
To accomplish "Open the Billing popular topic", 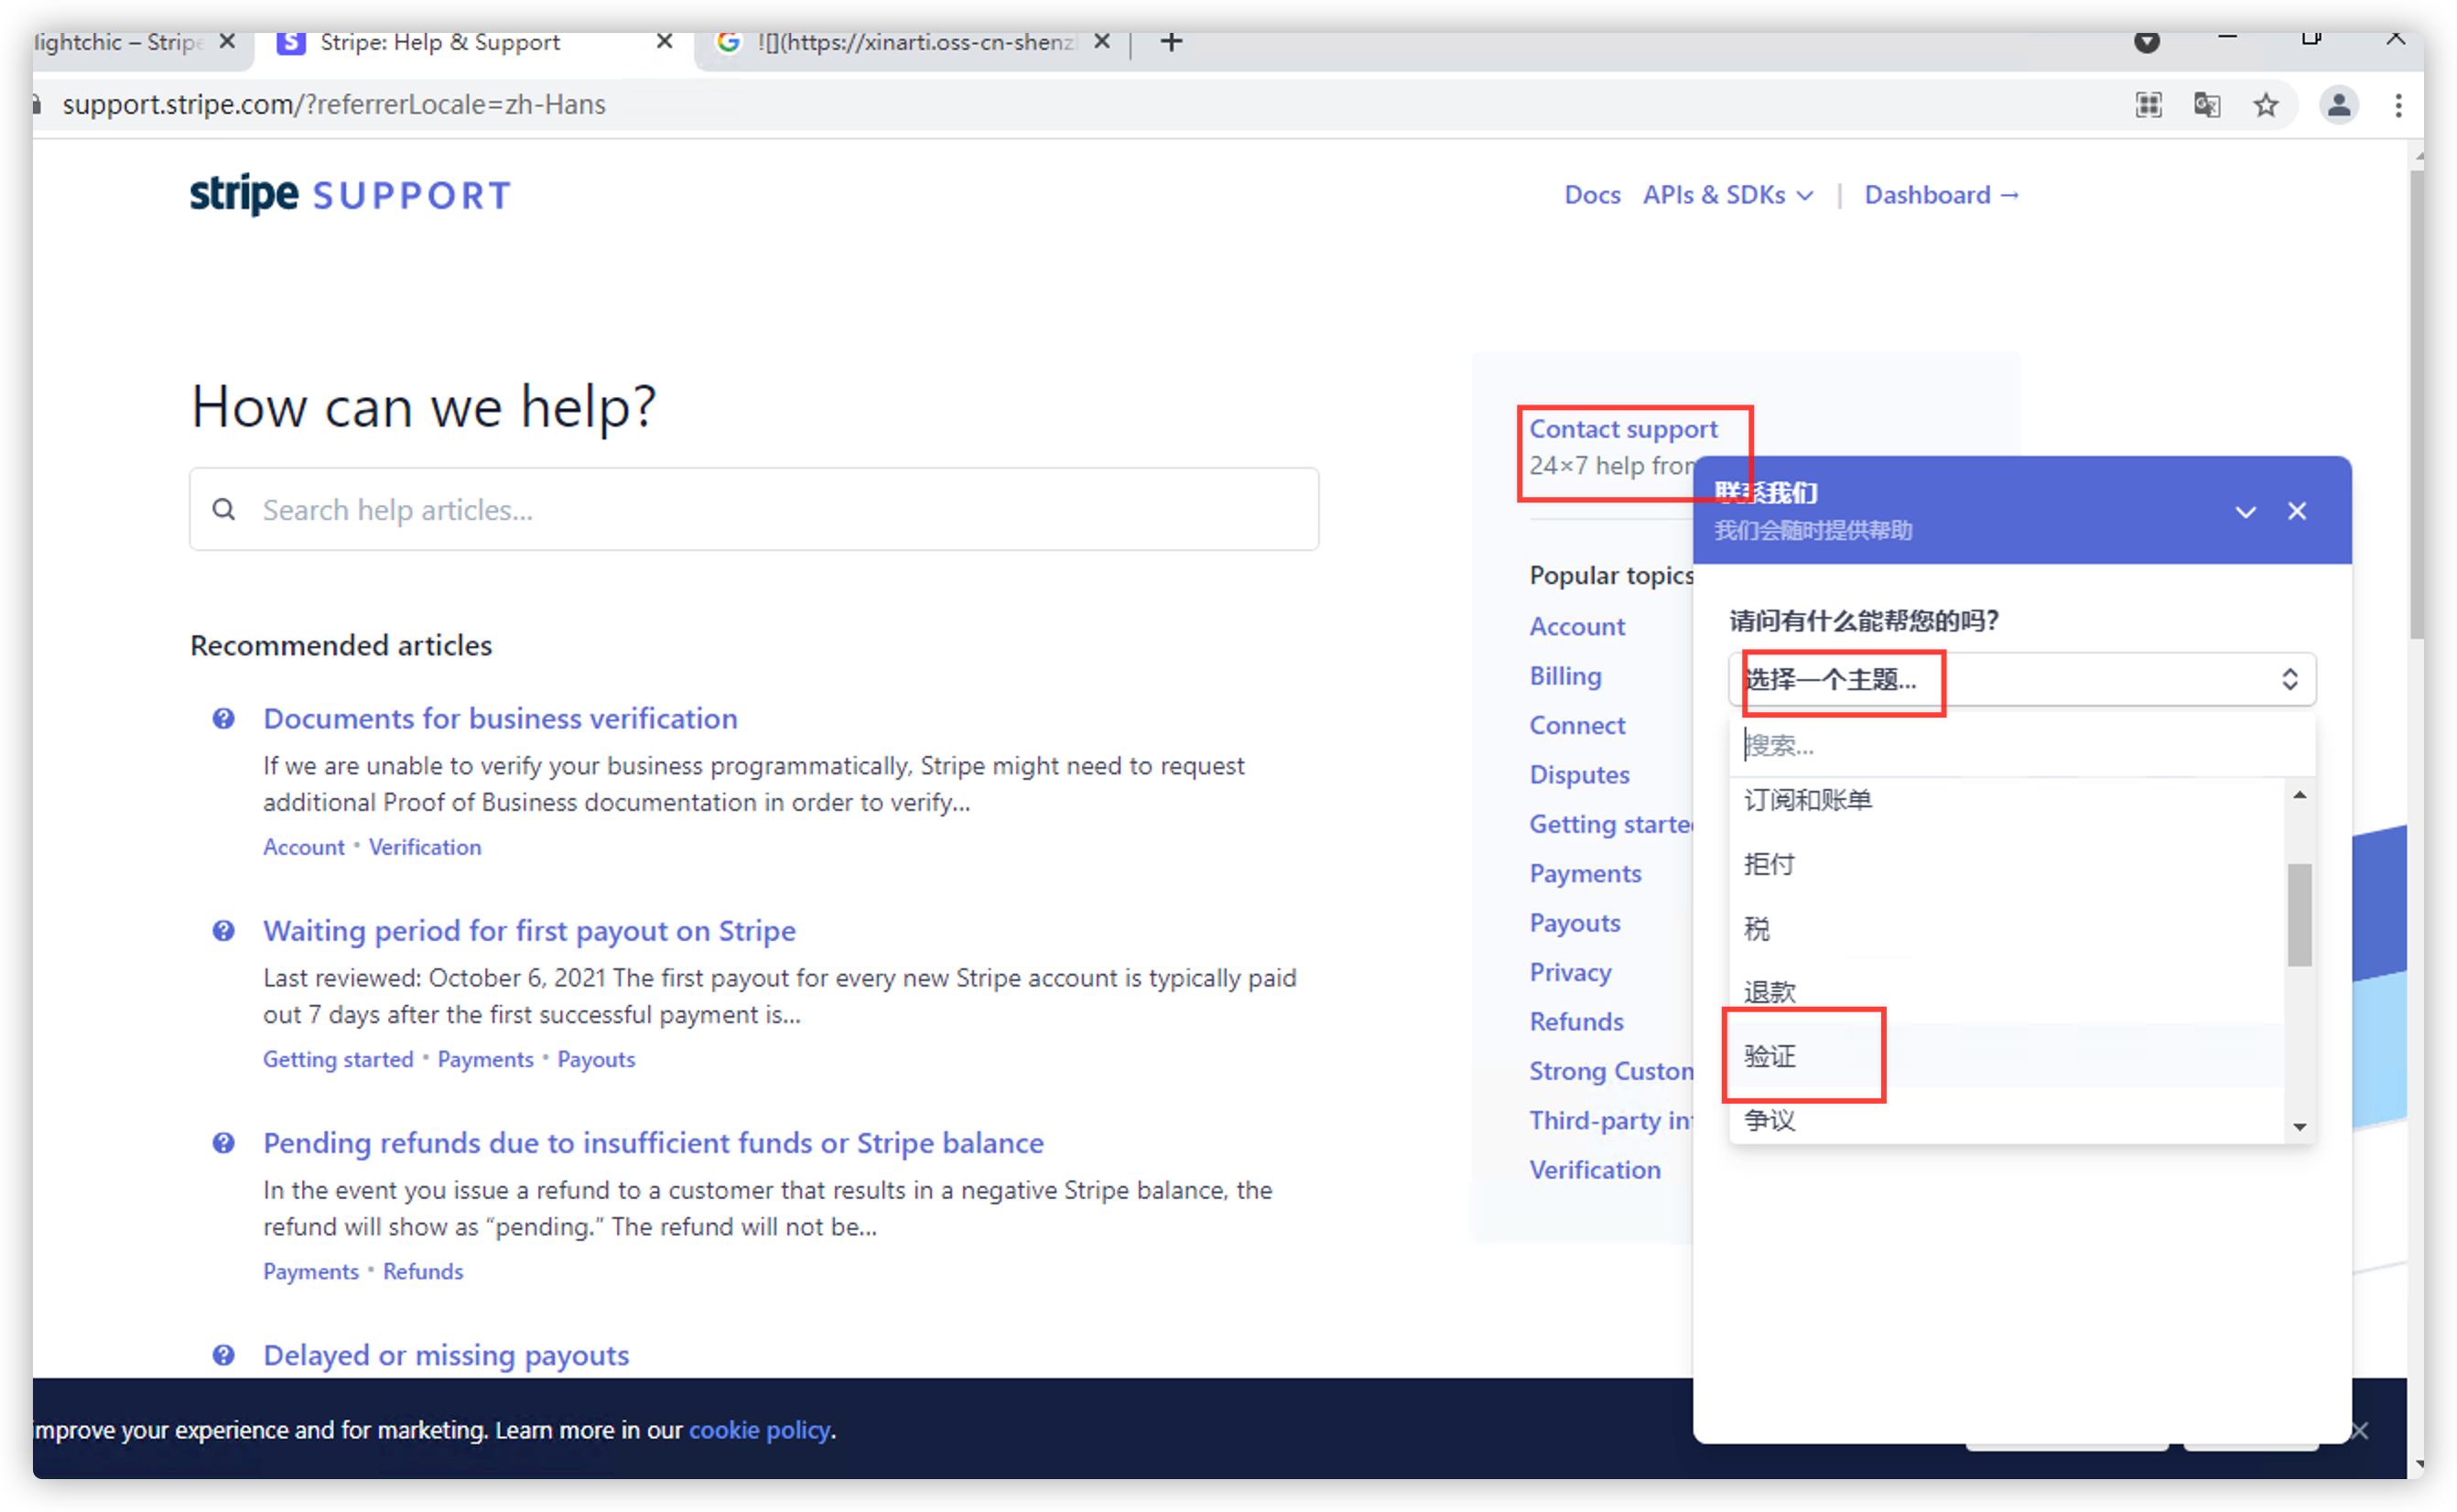I will 1565,676.
